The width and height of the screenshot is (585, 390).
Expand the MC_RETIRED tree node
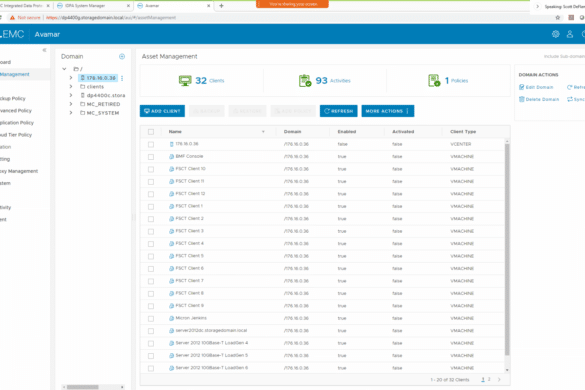coord(71,104)
